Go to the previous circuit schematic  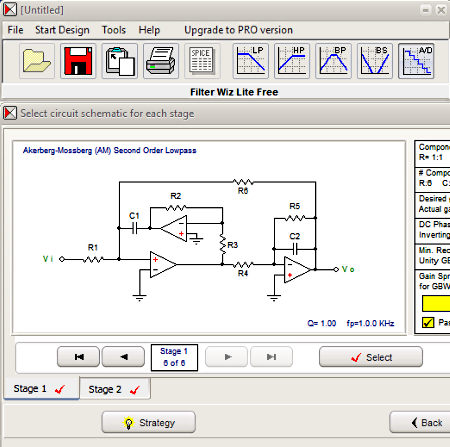(123, 357)
